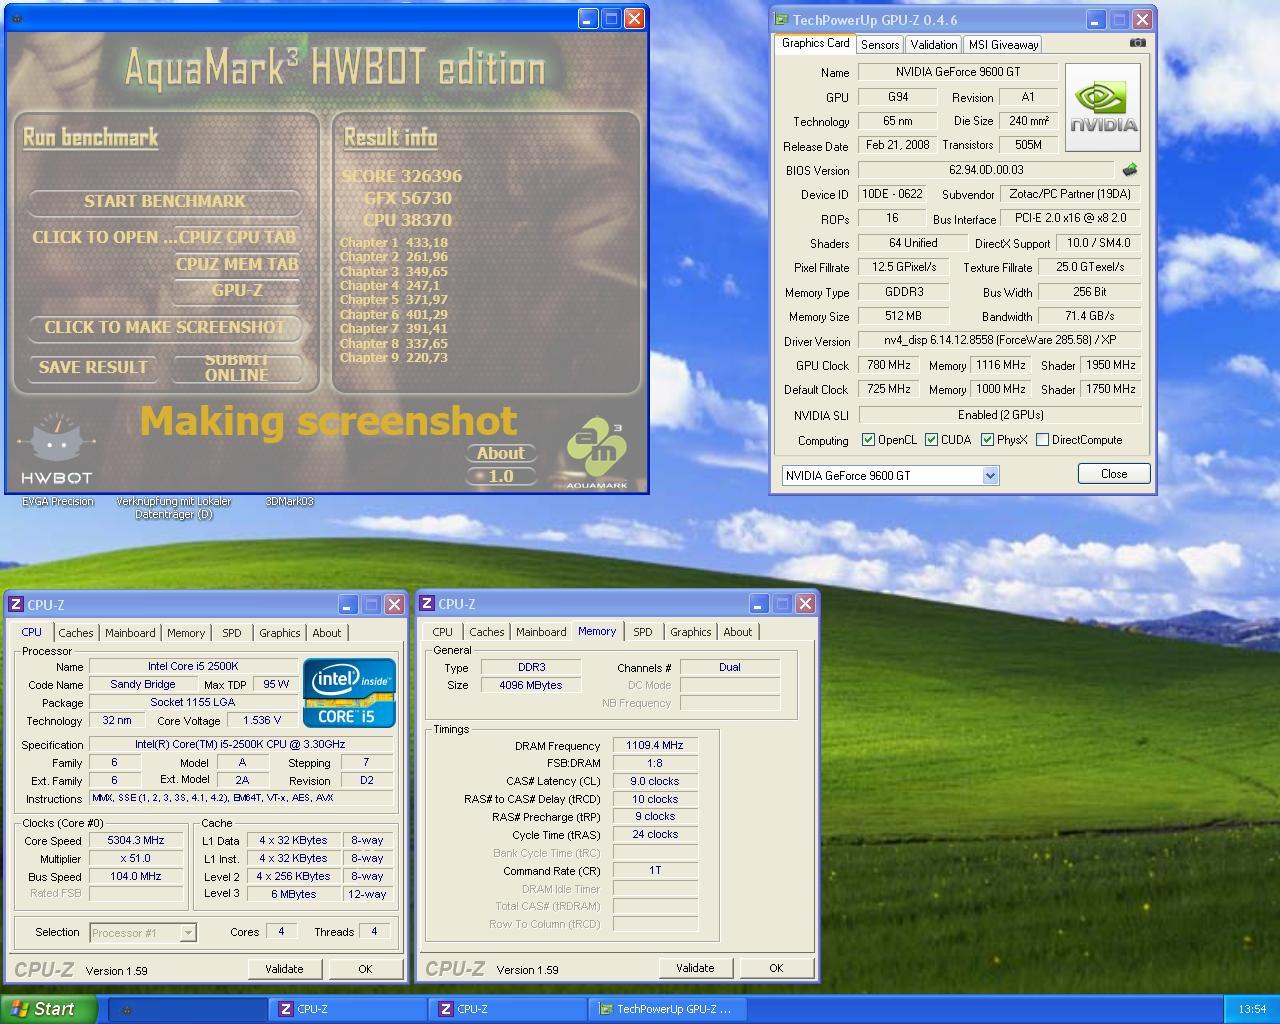Open 3DMark03 desktop shortcut

click(290, 502)
